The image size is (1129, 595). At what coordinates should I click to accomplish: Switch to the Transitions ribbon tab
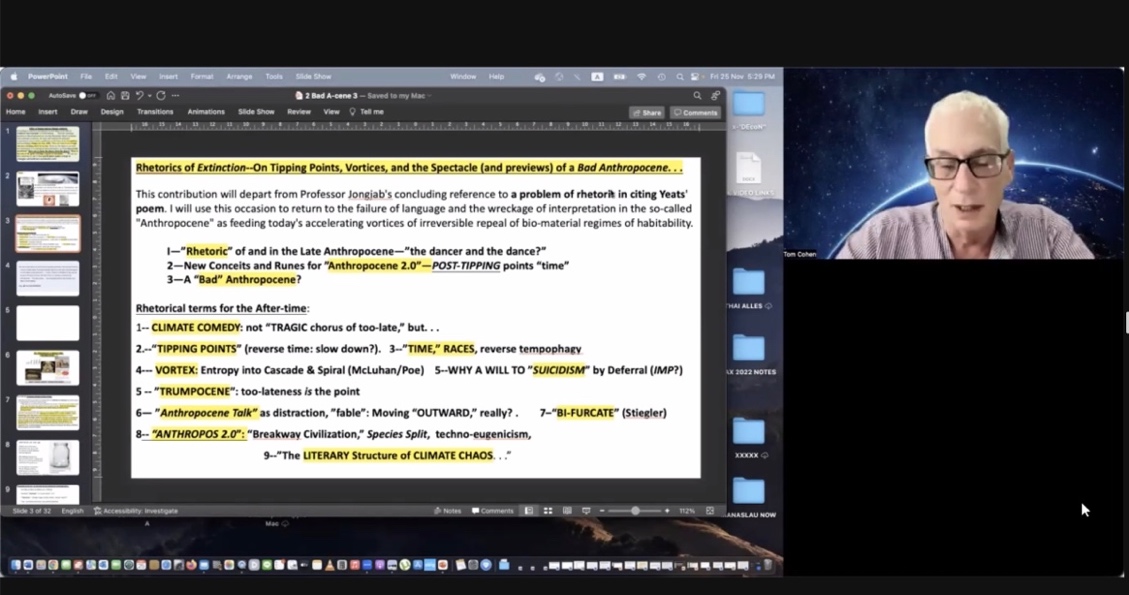click(x=155, y=112)
